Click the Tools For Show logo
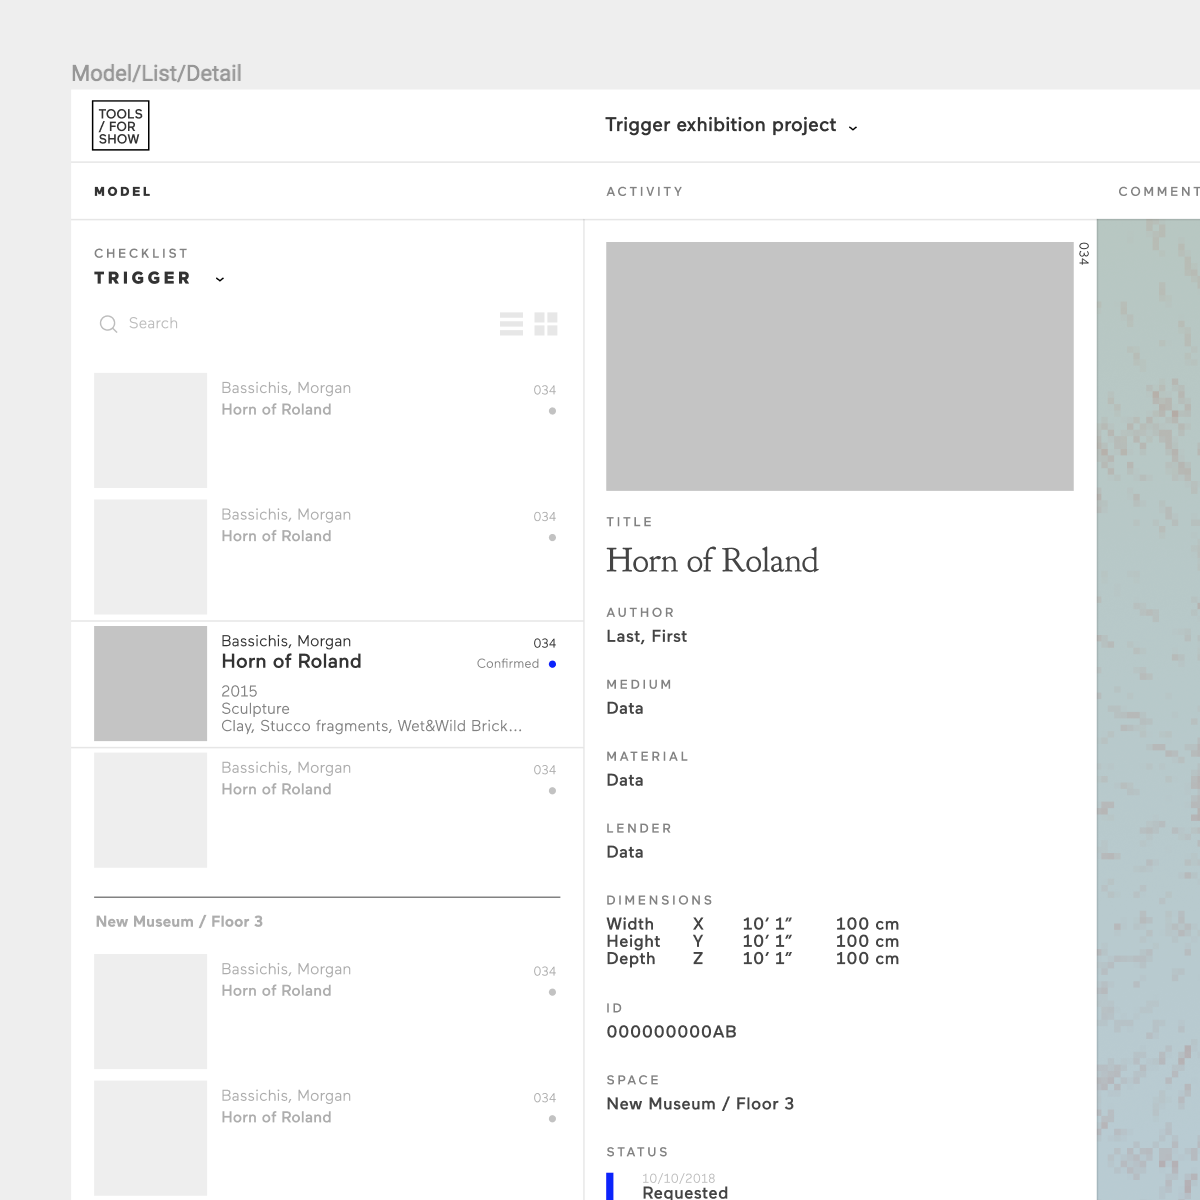The width and height of the screenshot is (1200, 1200). [x=120, y=126]
